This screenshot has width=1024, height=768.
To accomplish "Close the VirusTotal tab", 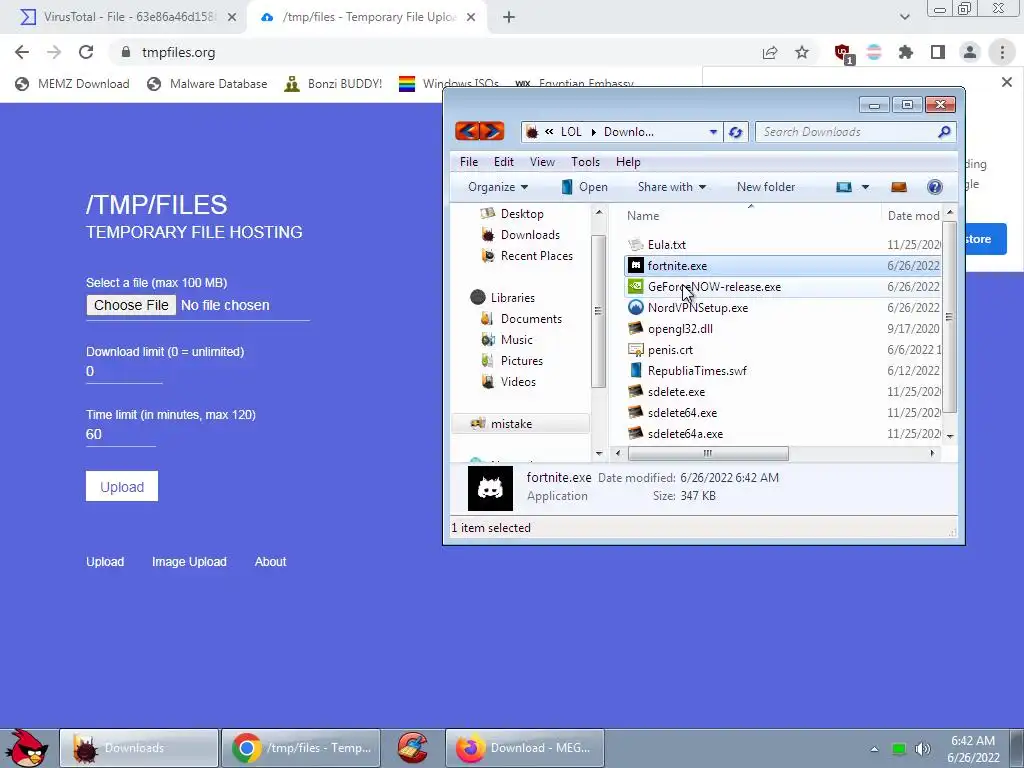I will (x=231, y=17).
